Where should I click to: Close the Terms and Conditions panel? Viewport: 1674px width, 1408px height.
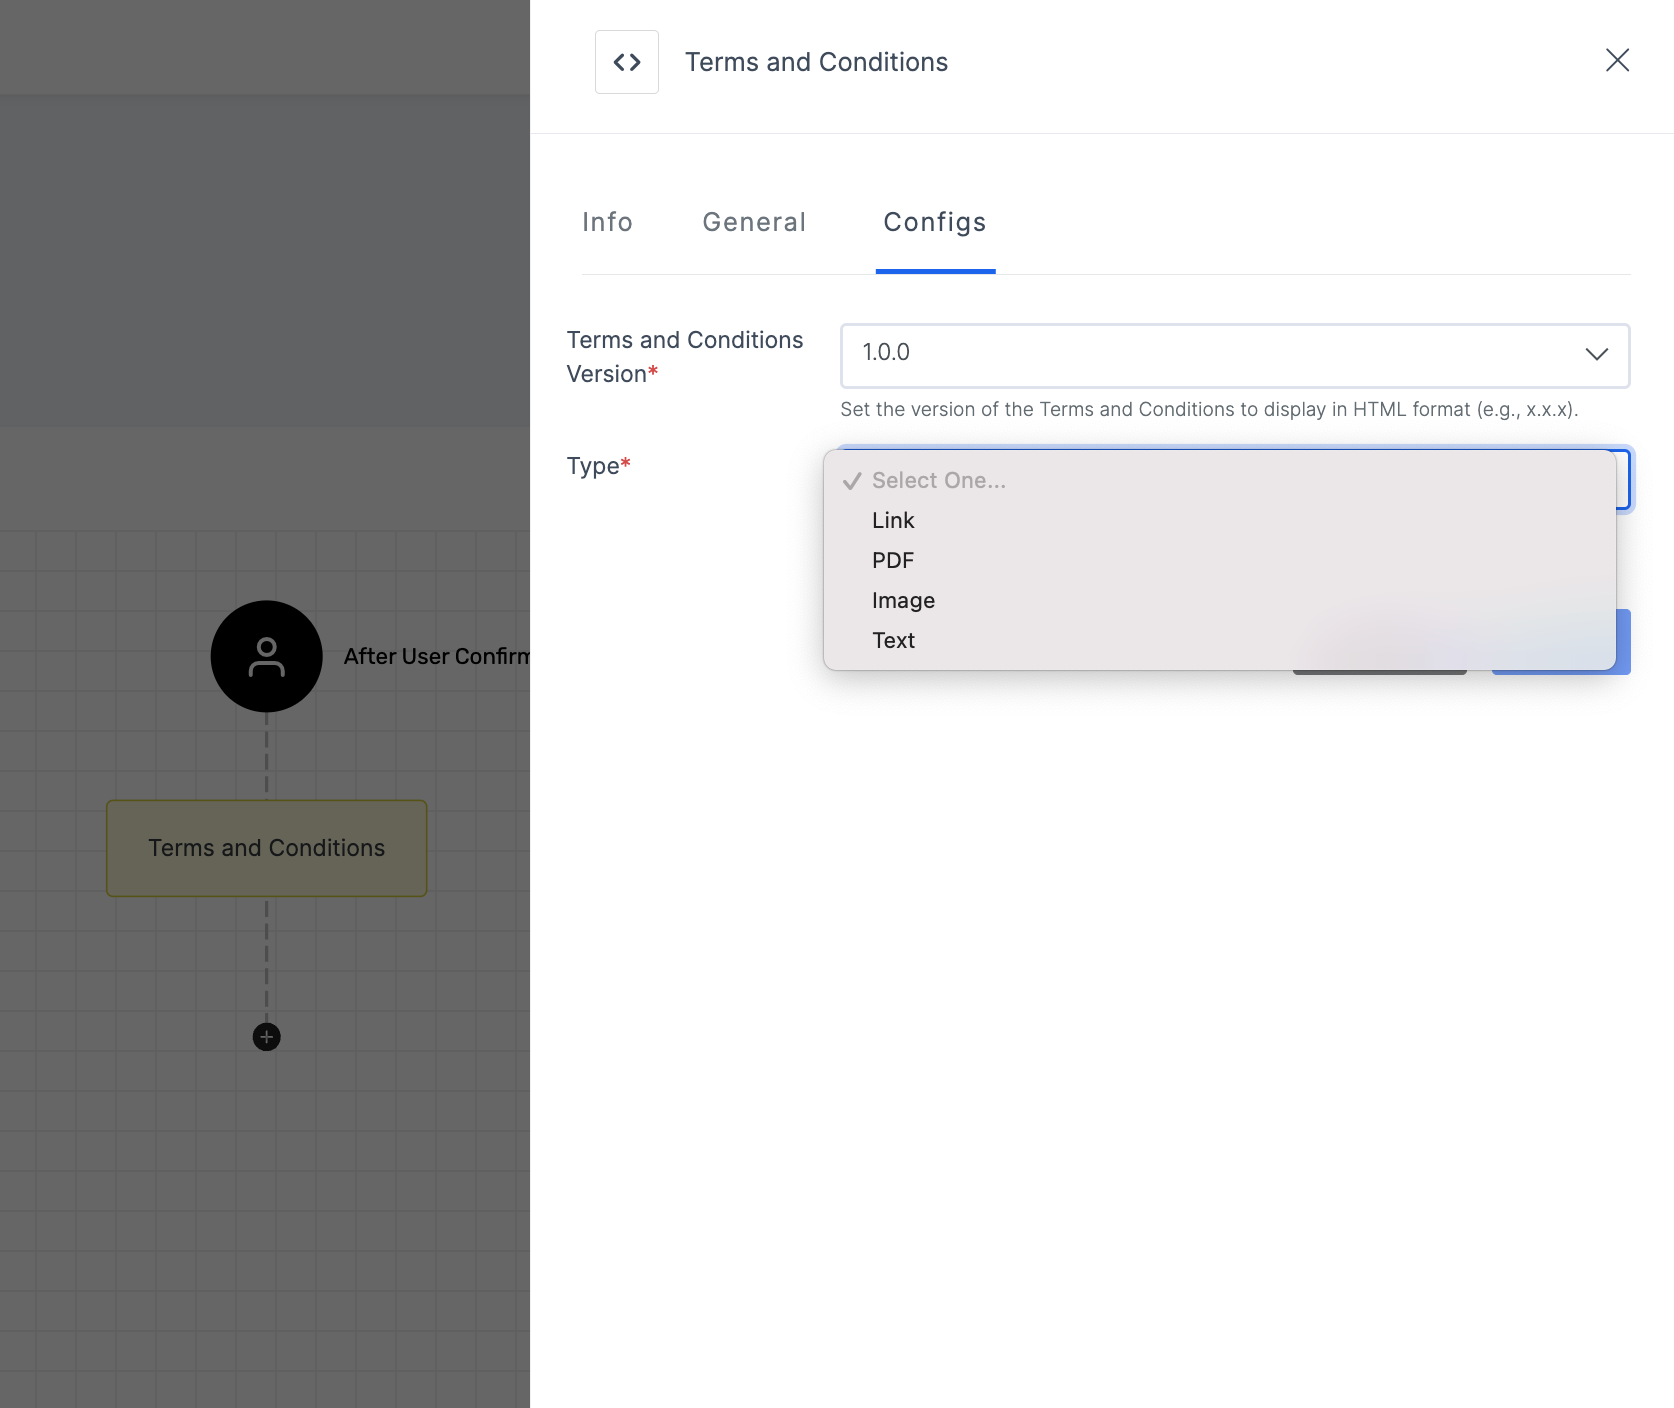point(1617,60)
